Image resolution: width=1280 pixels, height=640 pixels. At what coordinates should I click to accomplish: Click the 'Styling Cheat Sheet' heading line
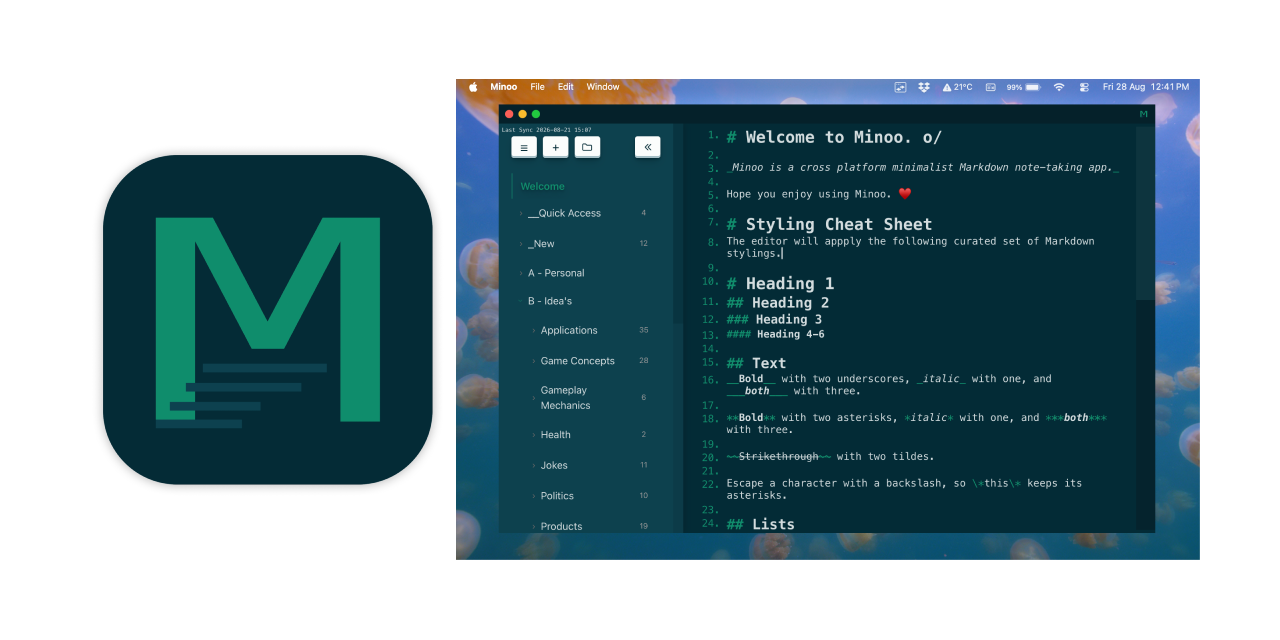pos(829,224)
